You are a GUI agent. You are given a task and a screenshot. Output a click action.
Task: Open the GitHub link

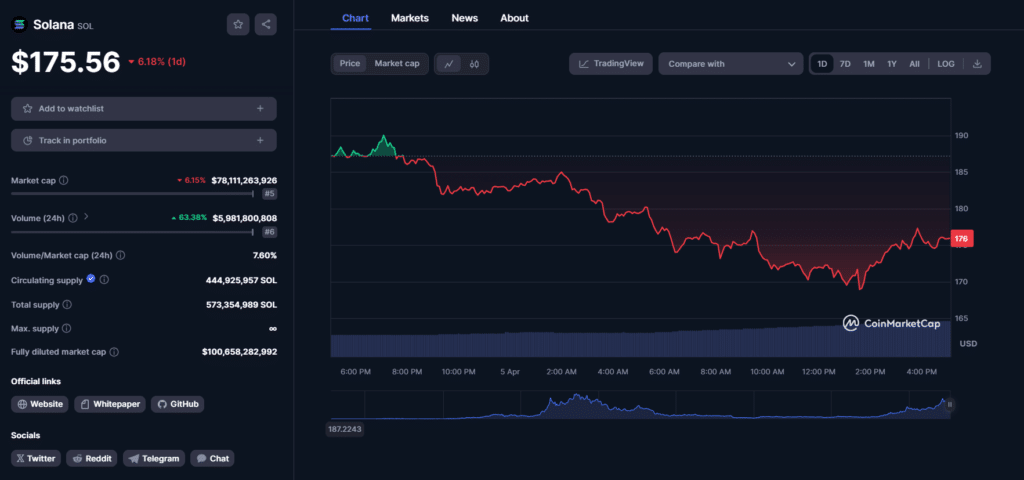[x=178, y=404]
